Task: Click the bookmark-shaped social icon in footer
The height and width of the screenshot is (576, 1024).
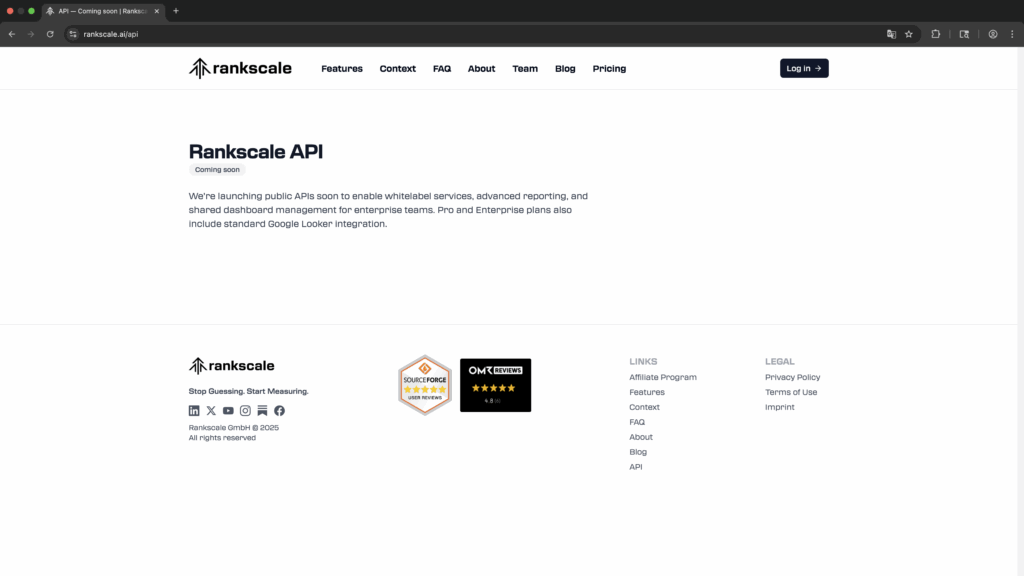Action: [x=262, y=411]
